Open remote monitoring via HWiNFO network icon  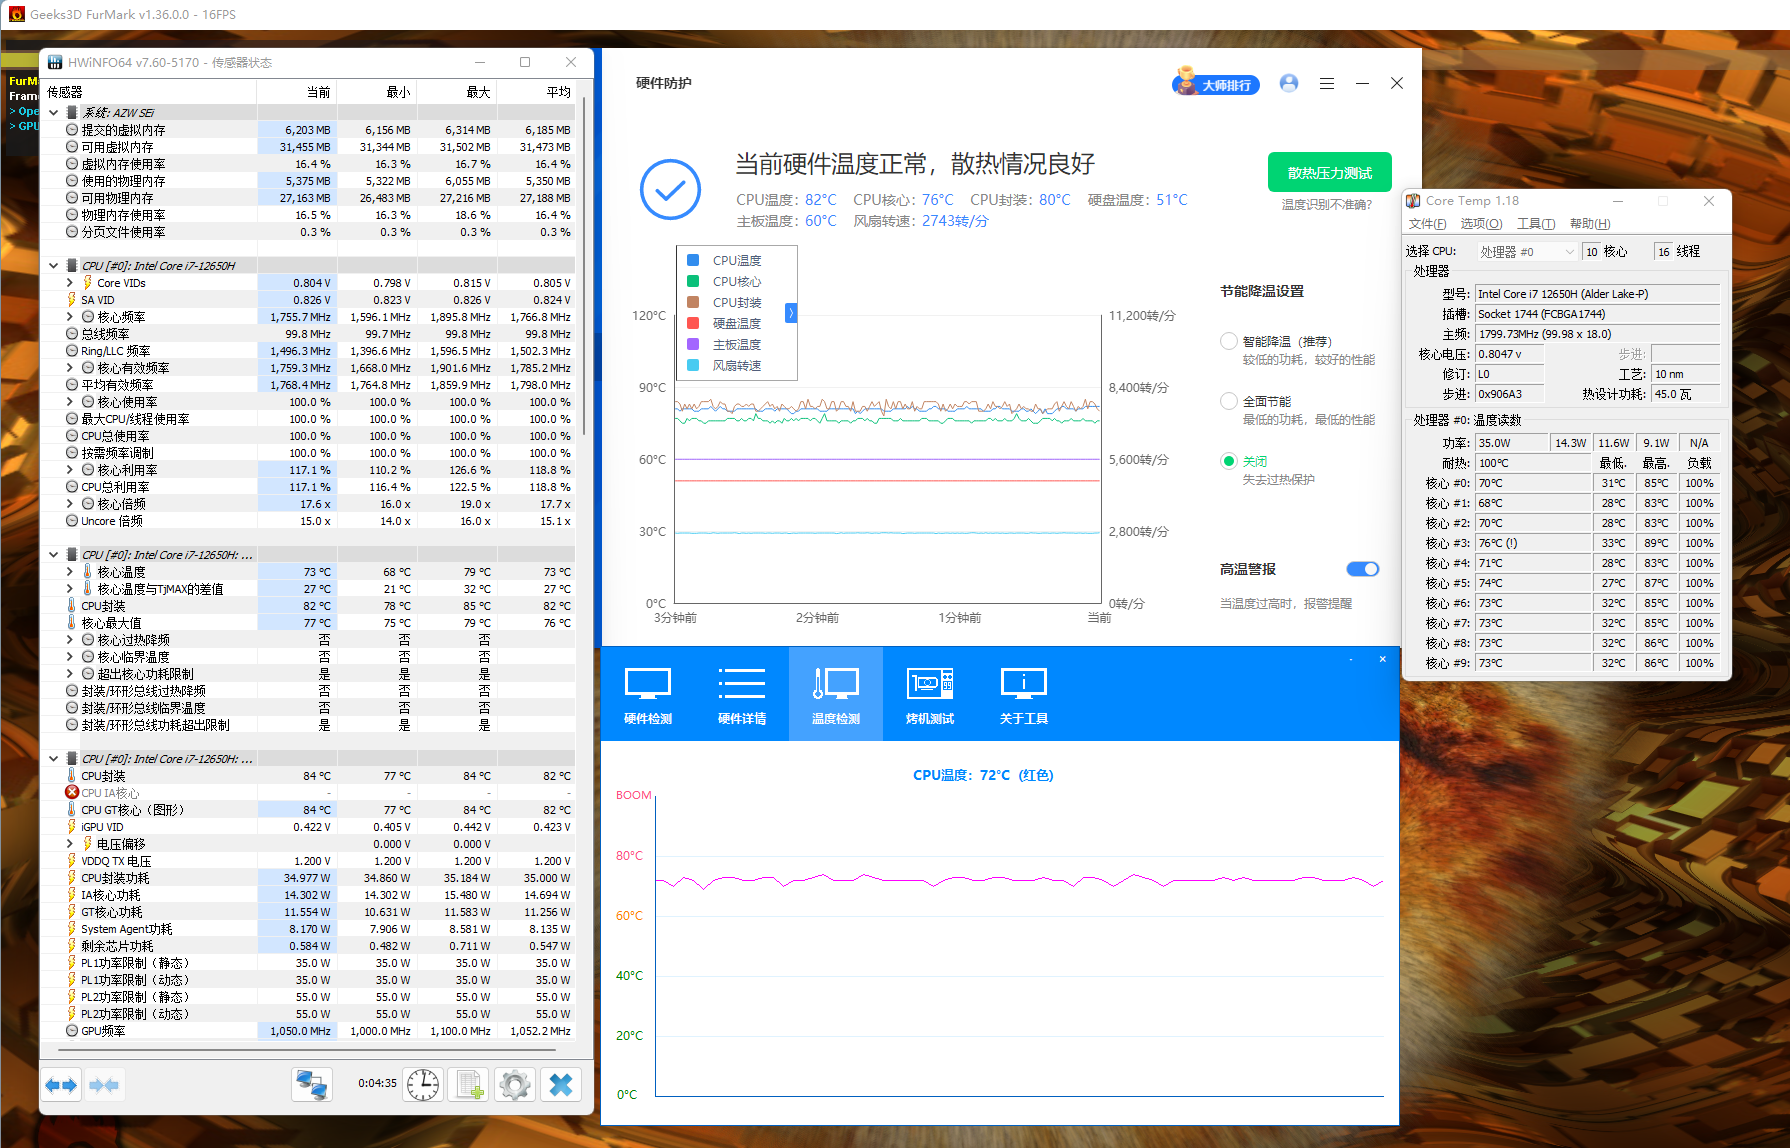click(x=311, y=1084)
